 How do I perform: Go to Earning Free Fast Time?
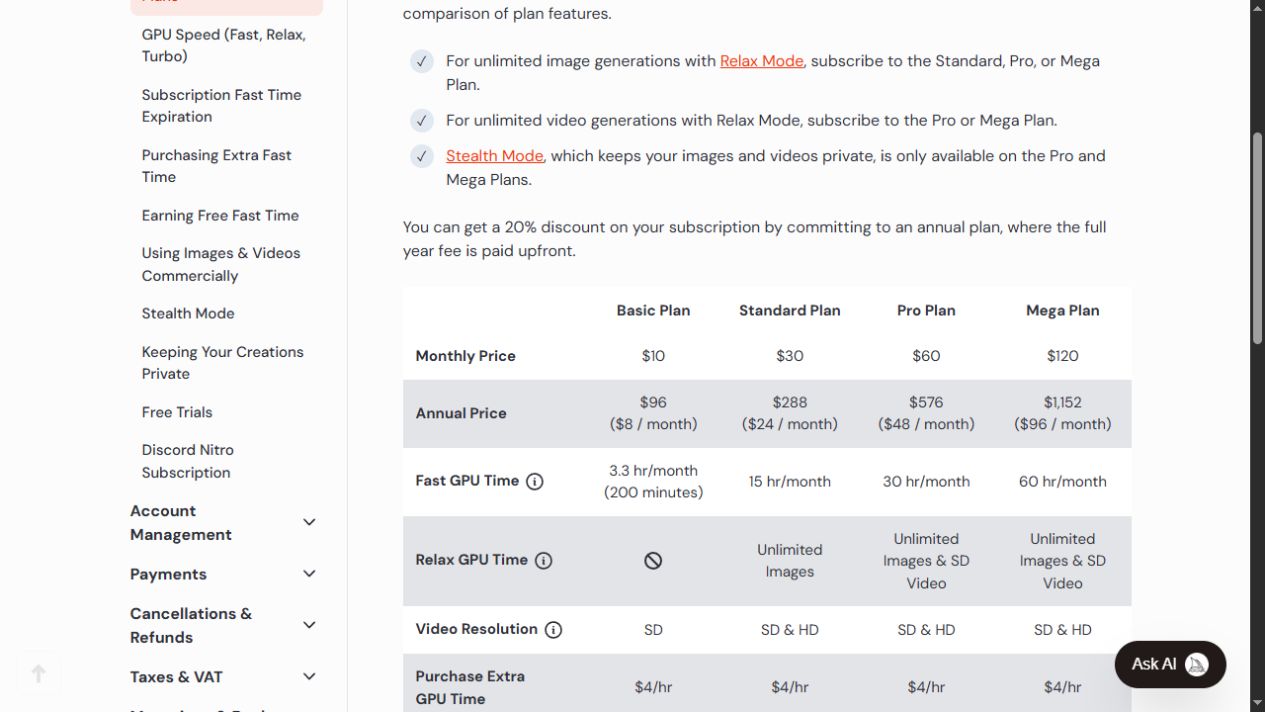point(220,215)
